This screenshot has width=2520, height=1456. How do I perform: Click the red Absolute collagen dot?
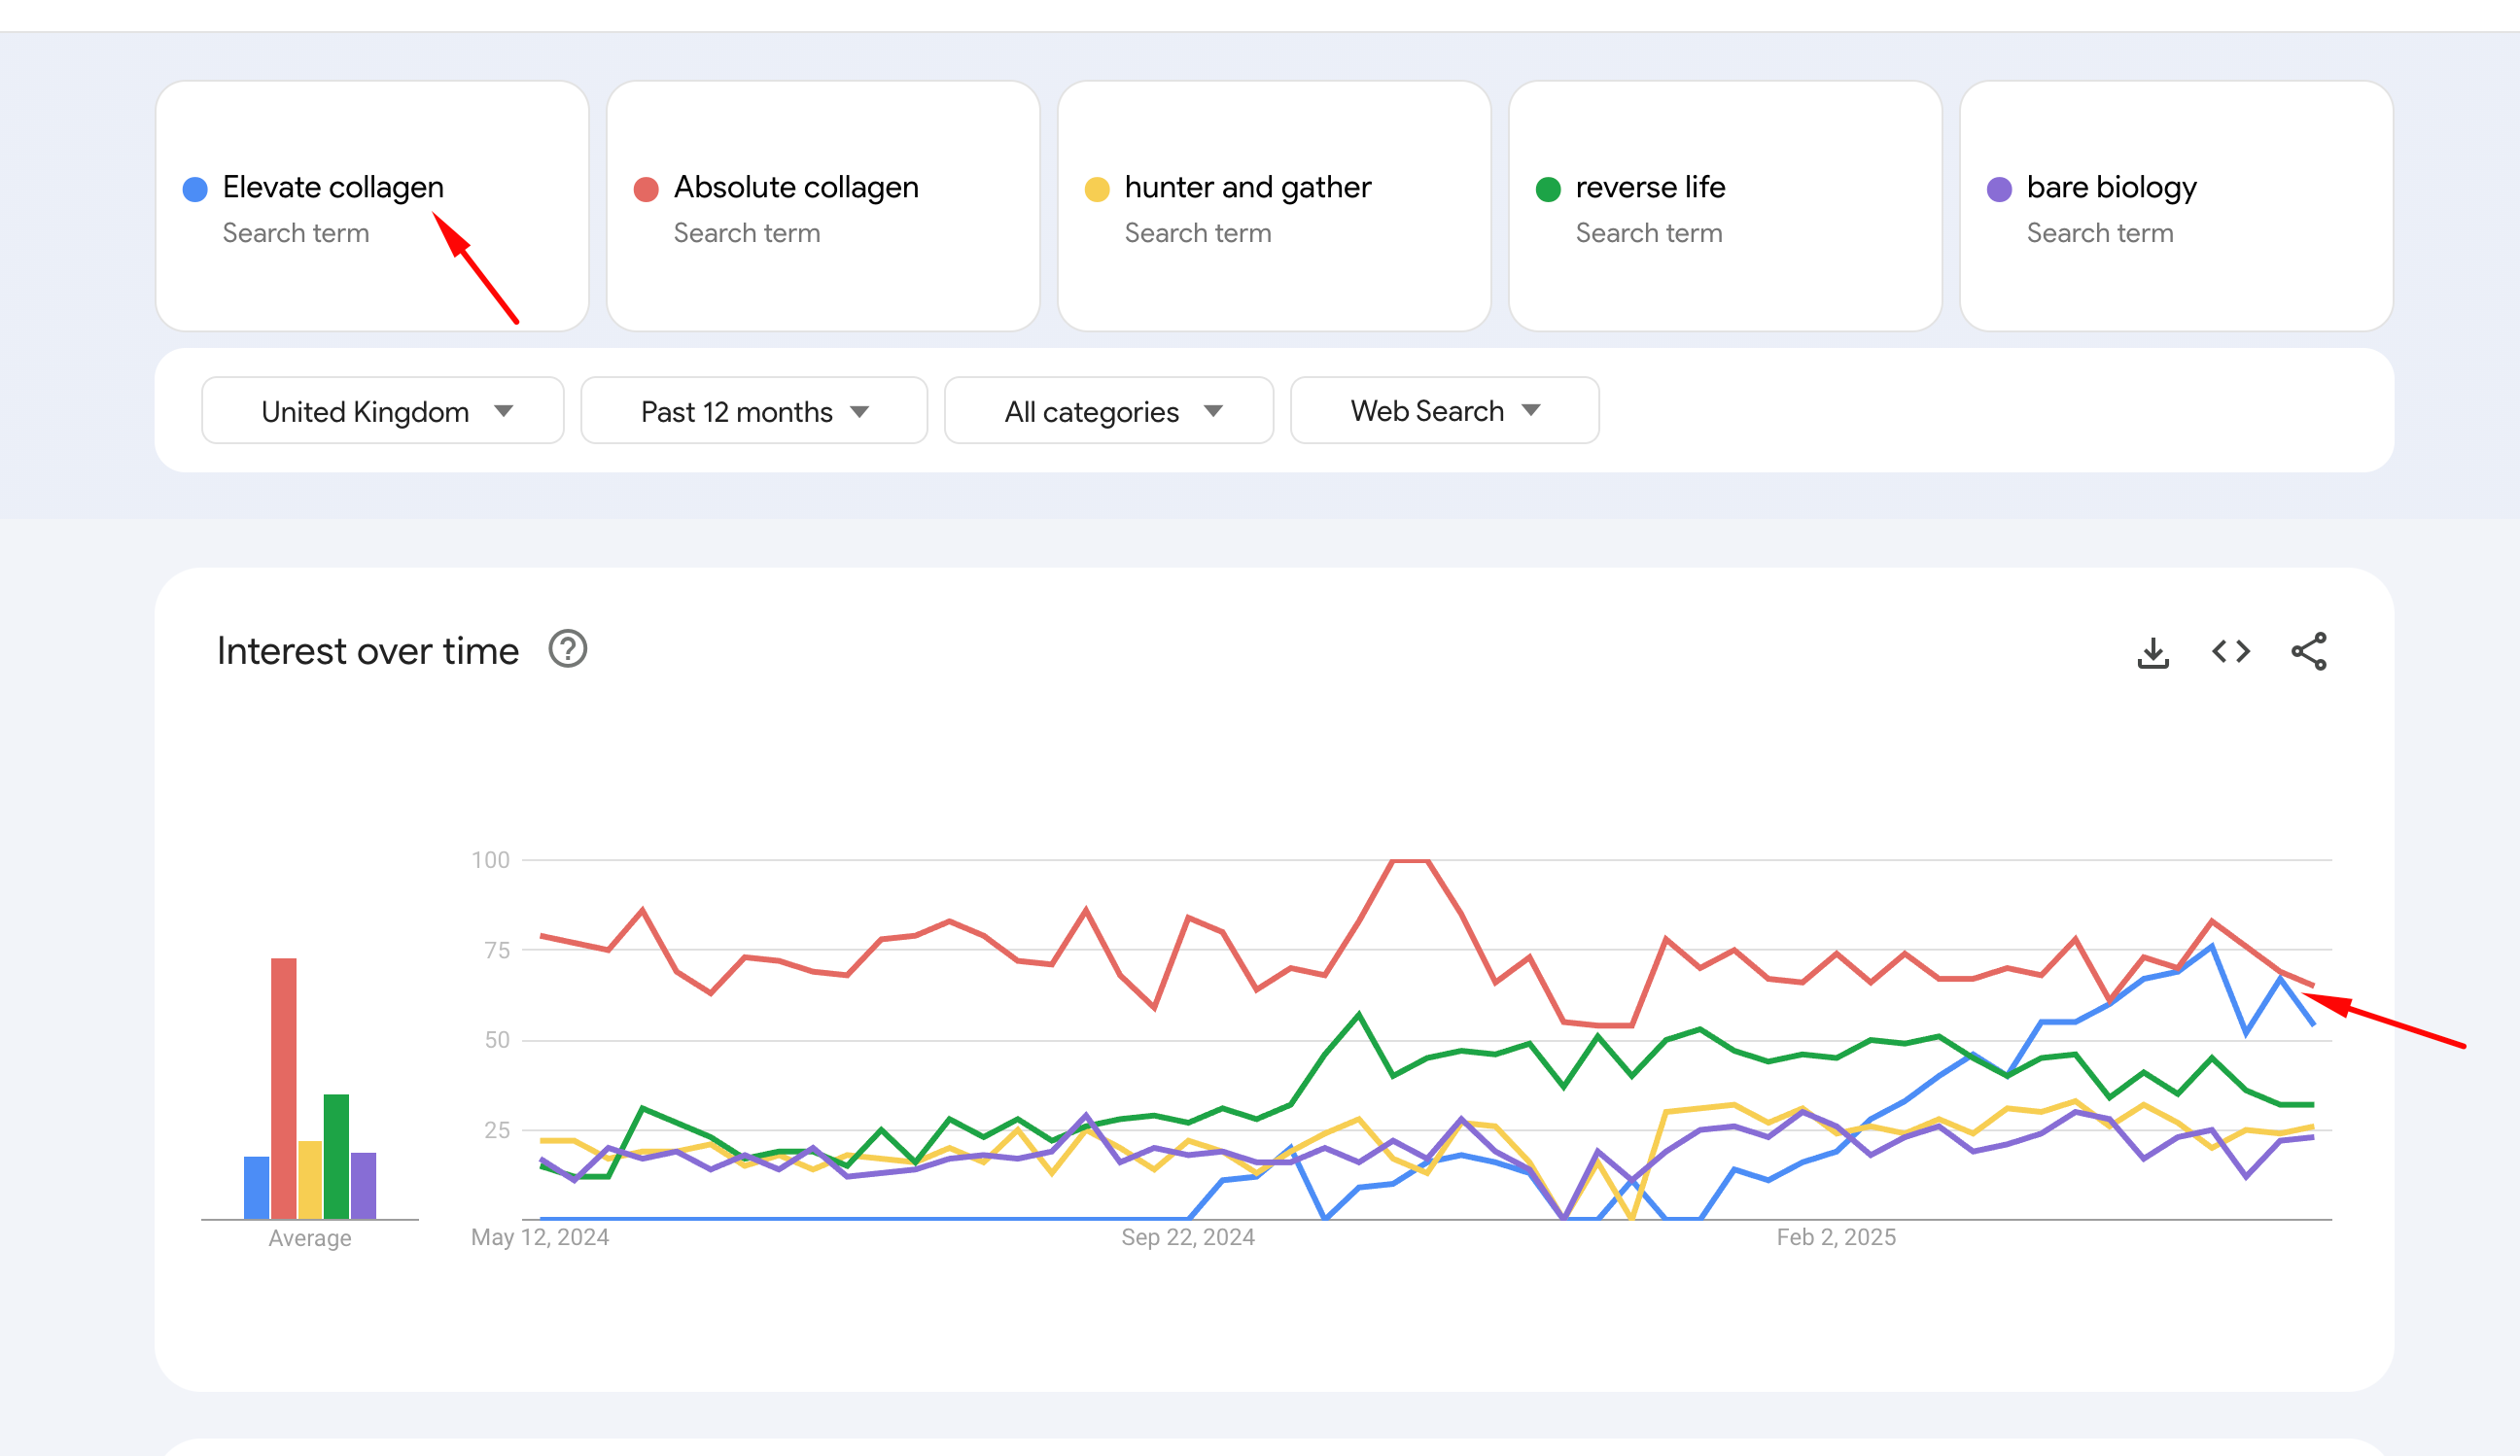tap(646, 189)
